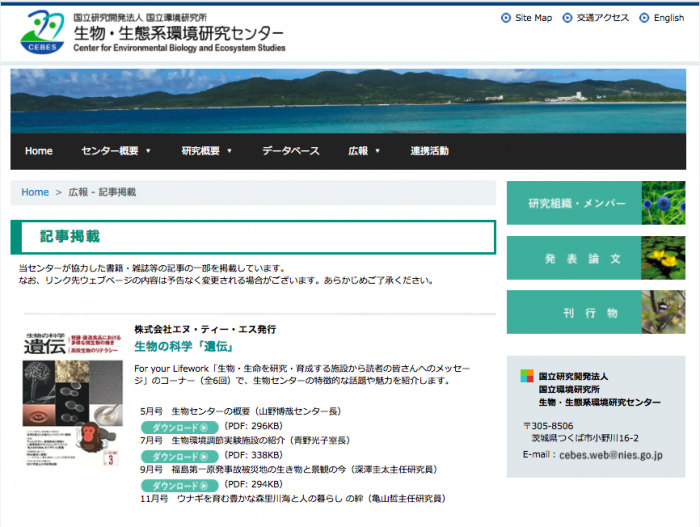Viewport: 700px width, 527px height.
Task: Click the 5月号 生物センターの概要 entry text
Action: coord(241,411)
